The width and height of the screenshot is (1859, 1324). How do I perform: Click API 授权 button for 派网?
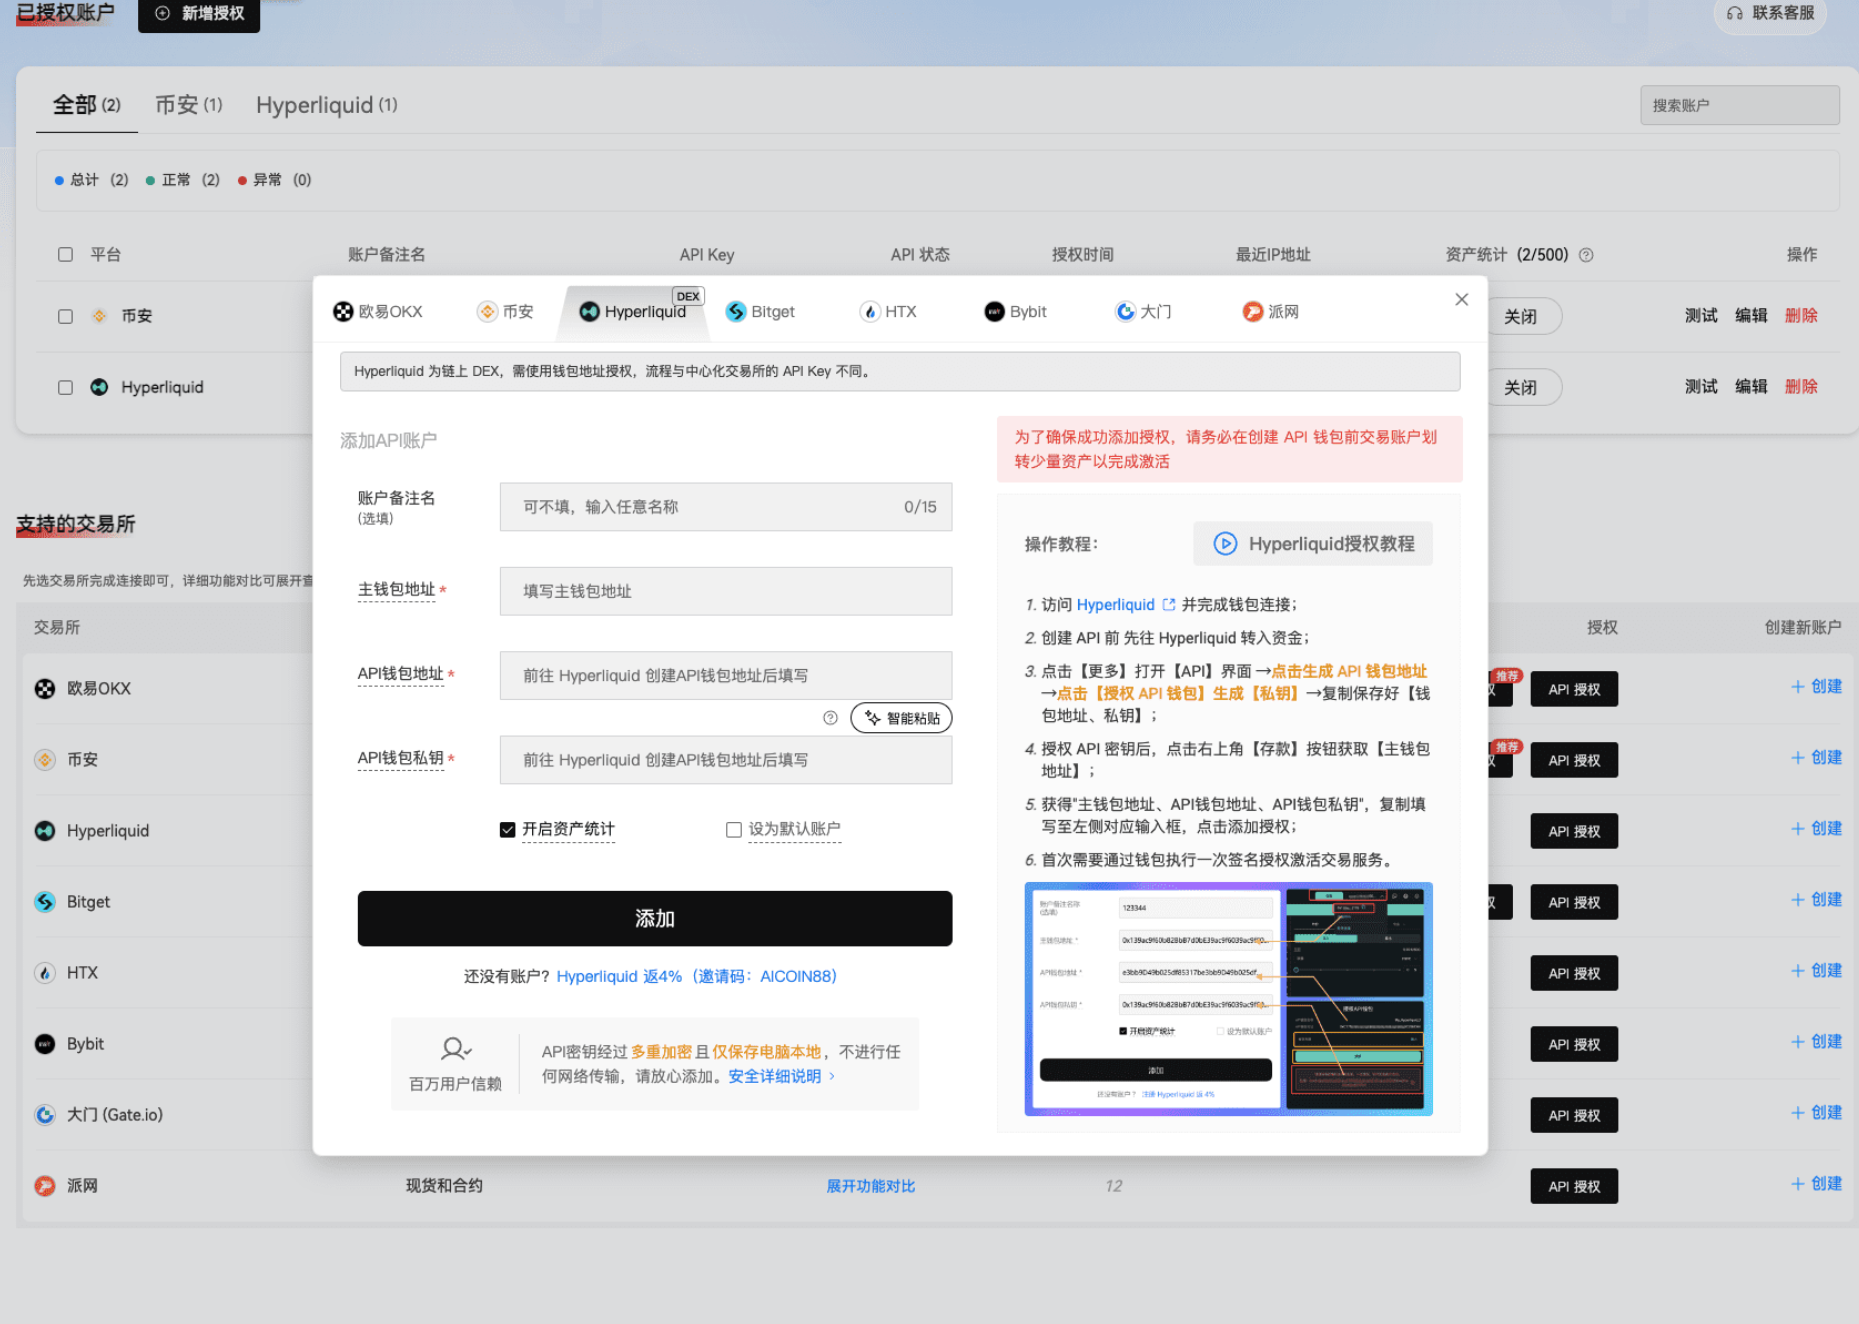tap(1574, 1186)
